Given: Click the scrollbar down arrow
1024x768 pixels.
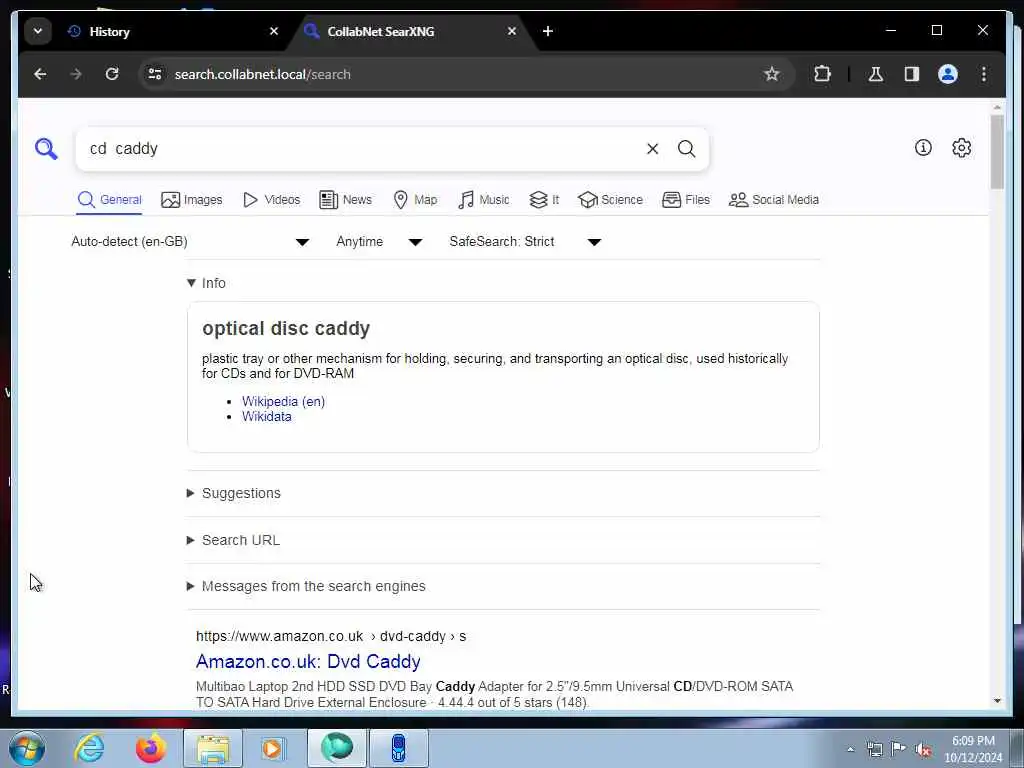Looking at the screenshot, I should pos(997,701).
